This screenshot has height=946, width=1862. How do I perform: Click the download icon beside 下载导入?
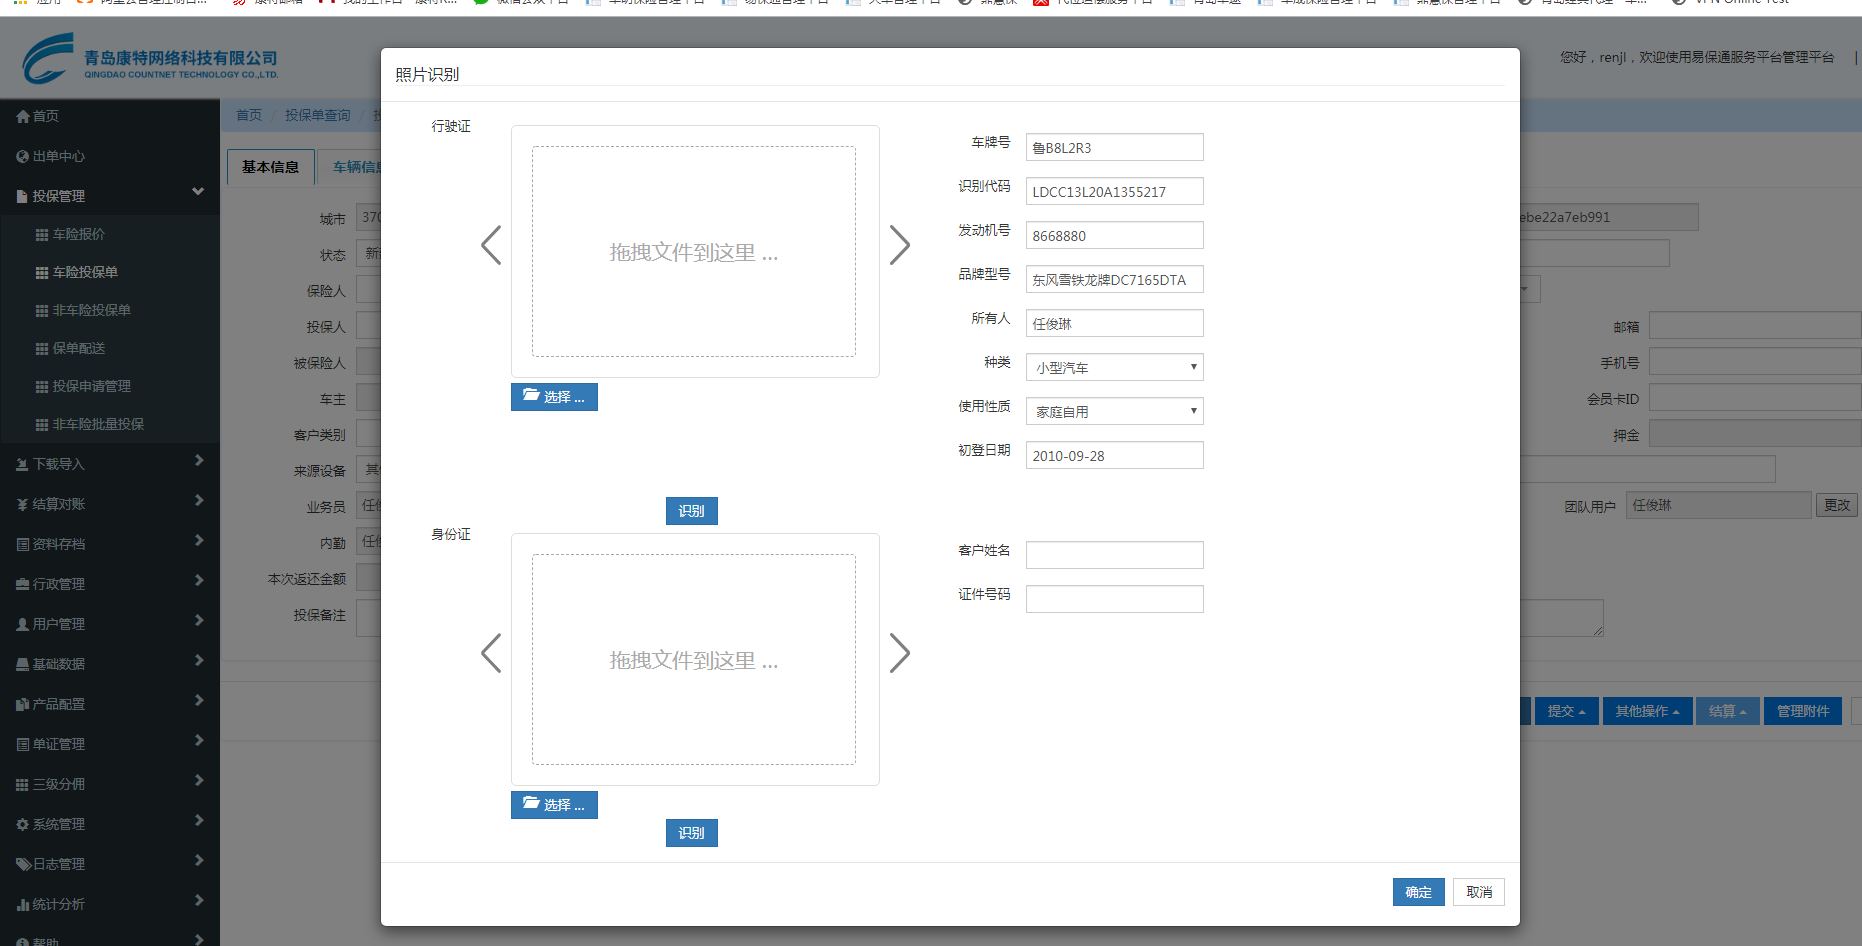(23, 464)
